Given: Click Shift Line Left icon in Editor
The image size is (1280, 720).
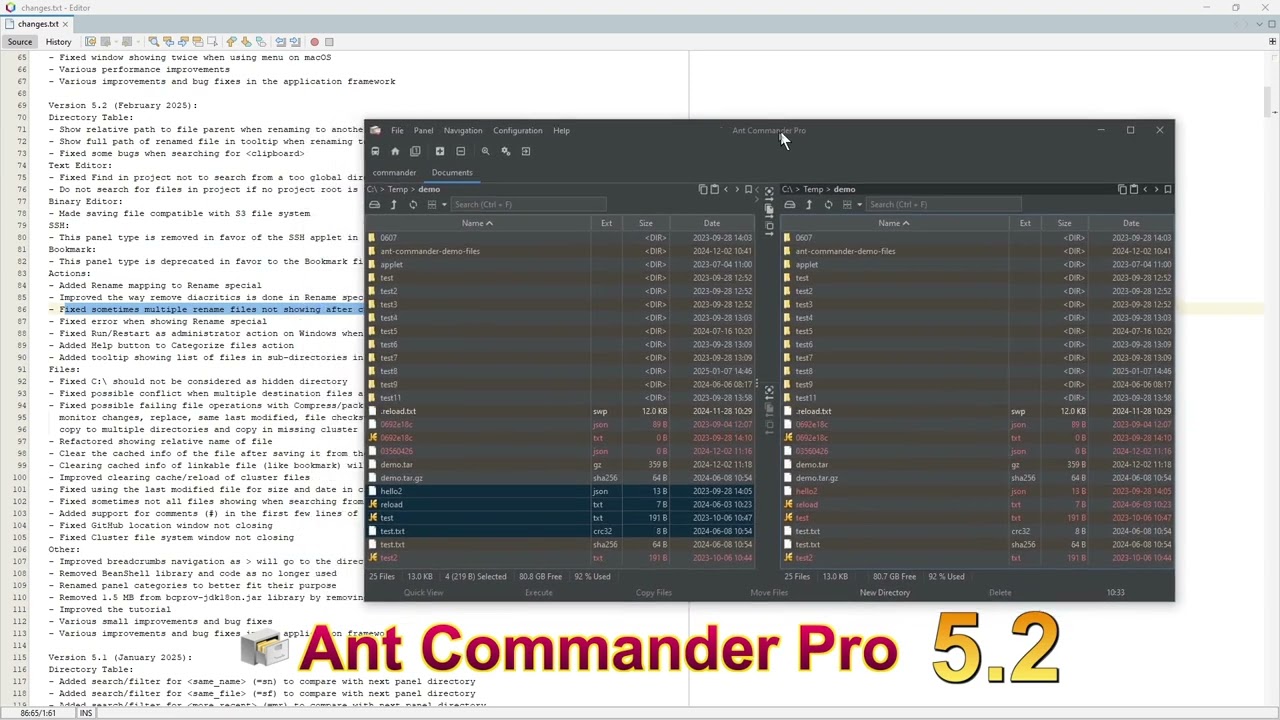Looking at the screenshot, I should pos(281,42).
